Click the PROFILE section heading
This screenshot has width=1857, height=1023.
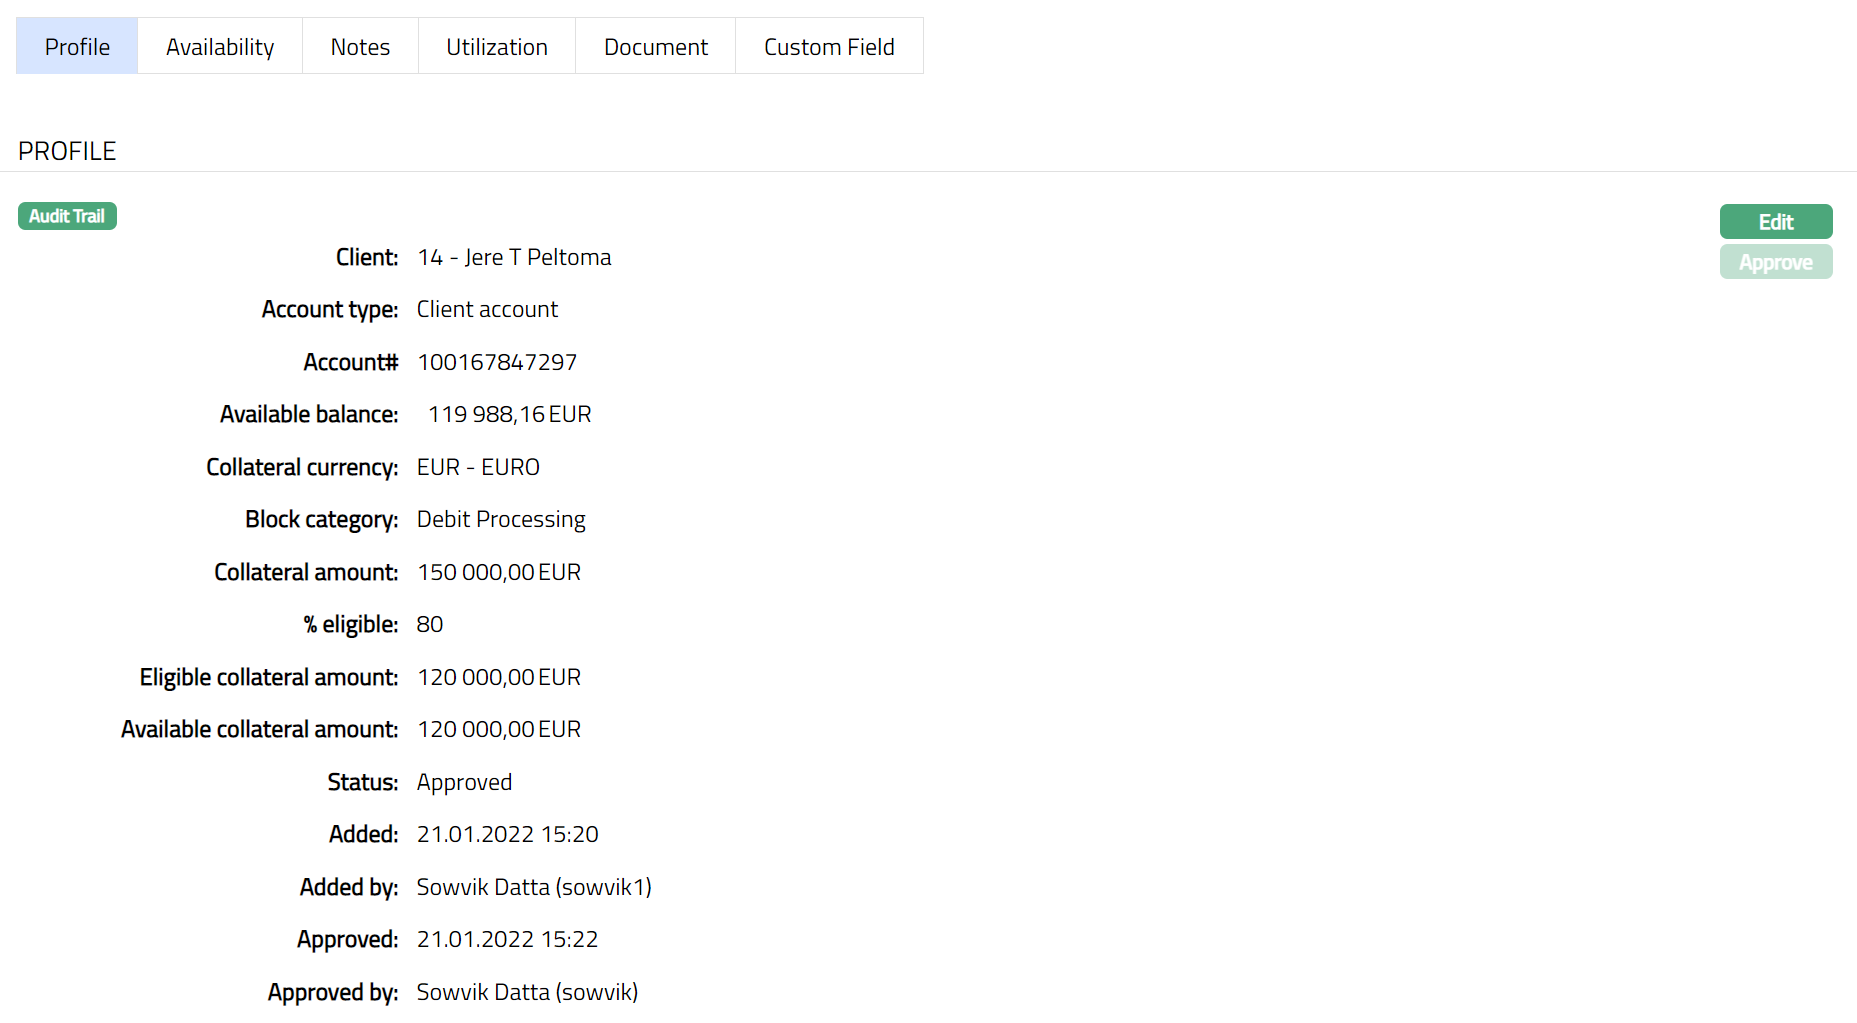click(x=67, y=151)
